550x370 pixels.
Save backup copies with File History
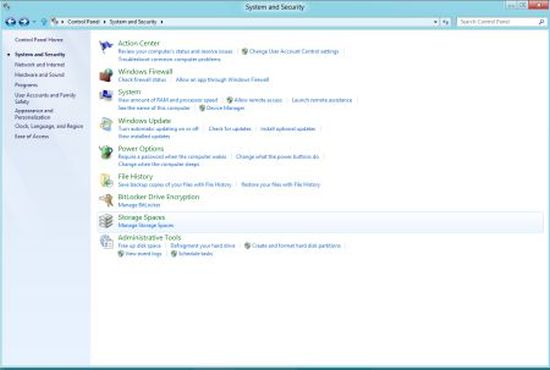[x=175, y=184]
